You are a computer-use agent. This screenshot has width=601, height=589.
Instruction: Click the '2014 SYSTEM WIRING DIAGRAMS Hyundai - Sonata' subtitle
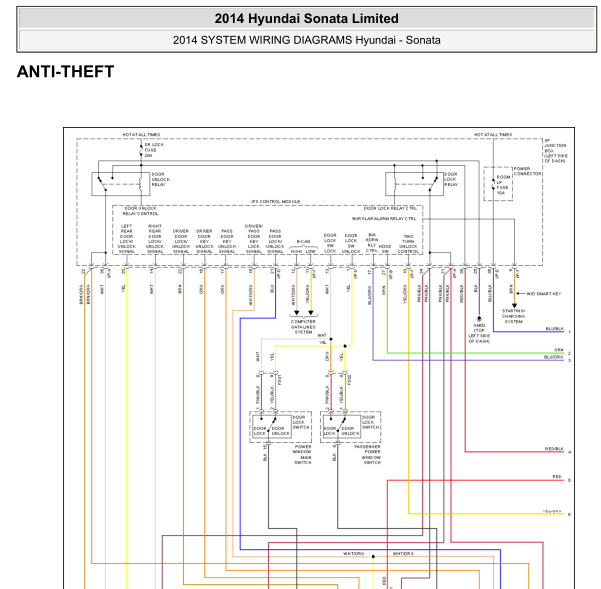point(306,40)
